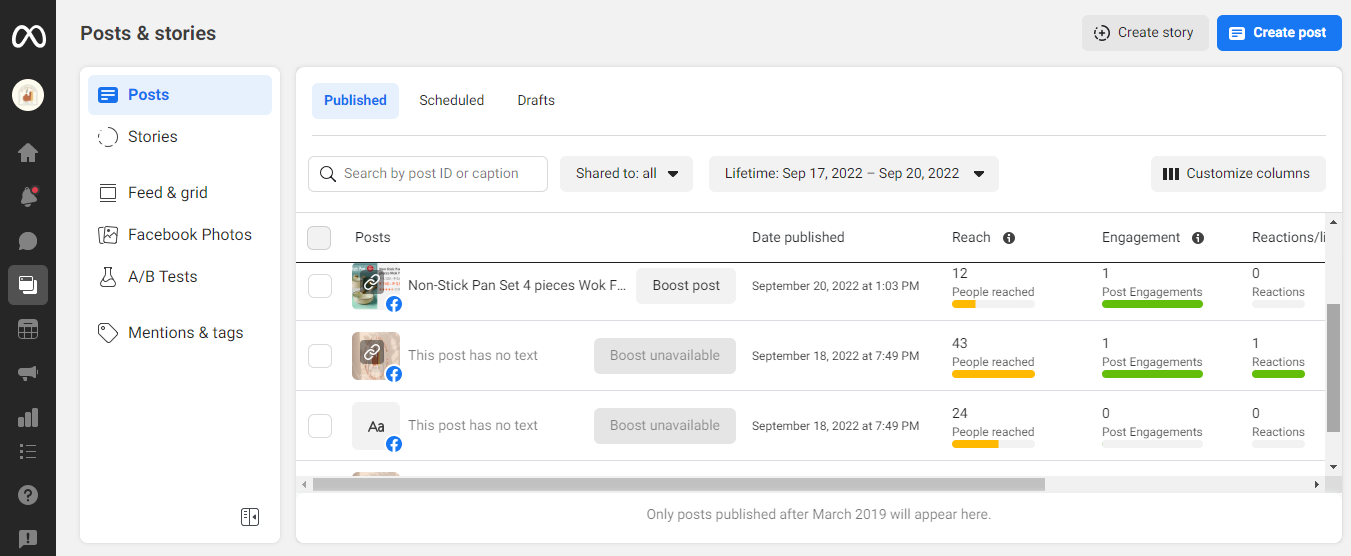Screen dimensions: 1351x556
Task: Open the Ads megaphone icon
Action: (28, 373)
